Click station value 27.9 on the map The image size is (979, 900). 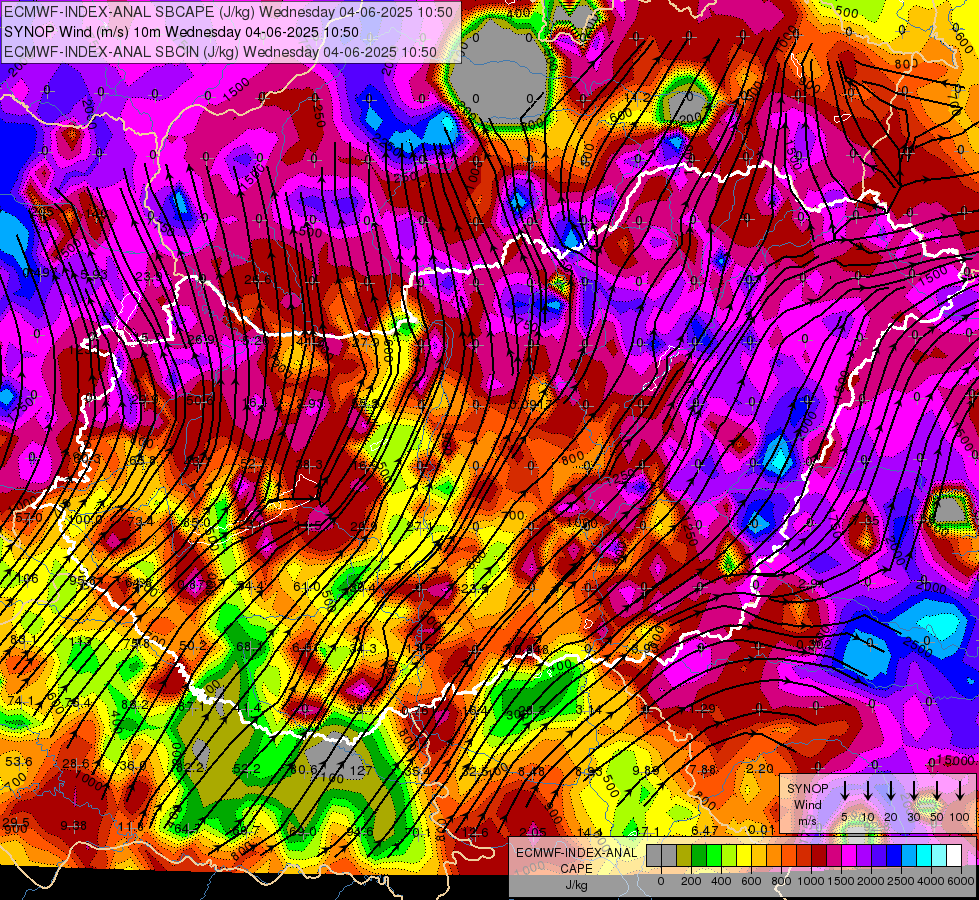pyautogui.click(x=366, y=342)
